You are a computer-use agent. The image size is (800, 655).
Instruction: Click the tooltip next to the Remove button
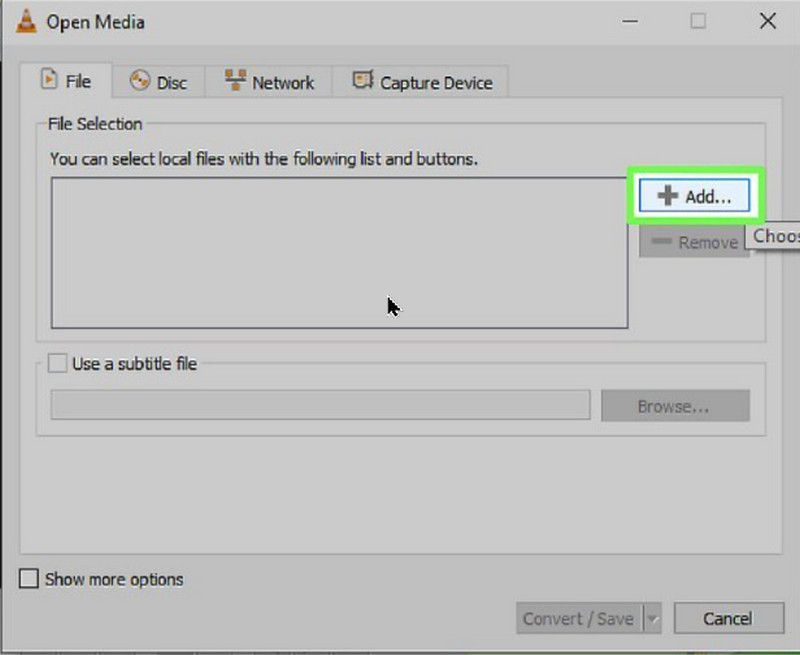pyautogui.click(x=776, y=237)
